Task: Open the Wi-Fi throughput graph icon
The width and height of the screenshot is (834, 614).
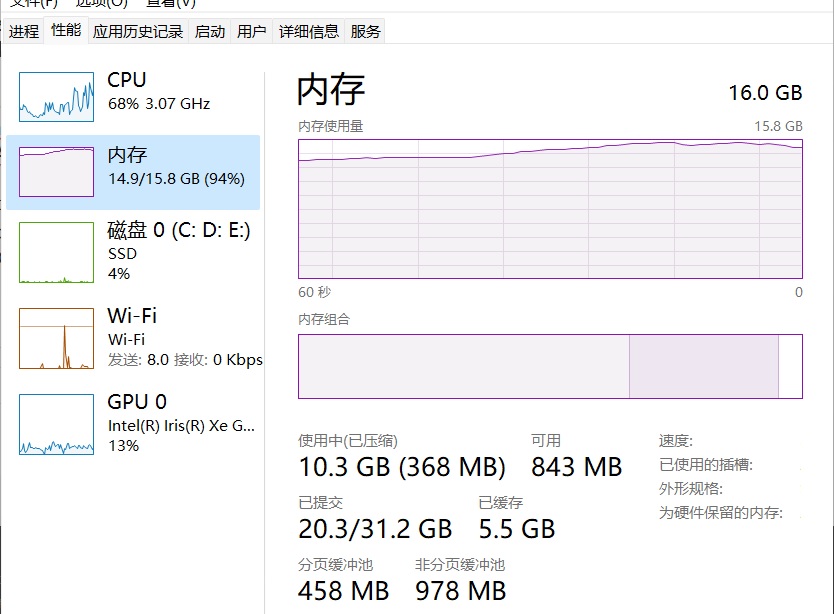Action: [57, 338]
